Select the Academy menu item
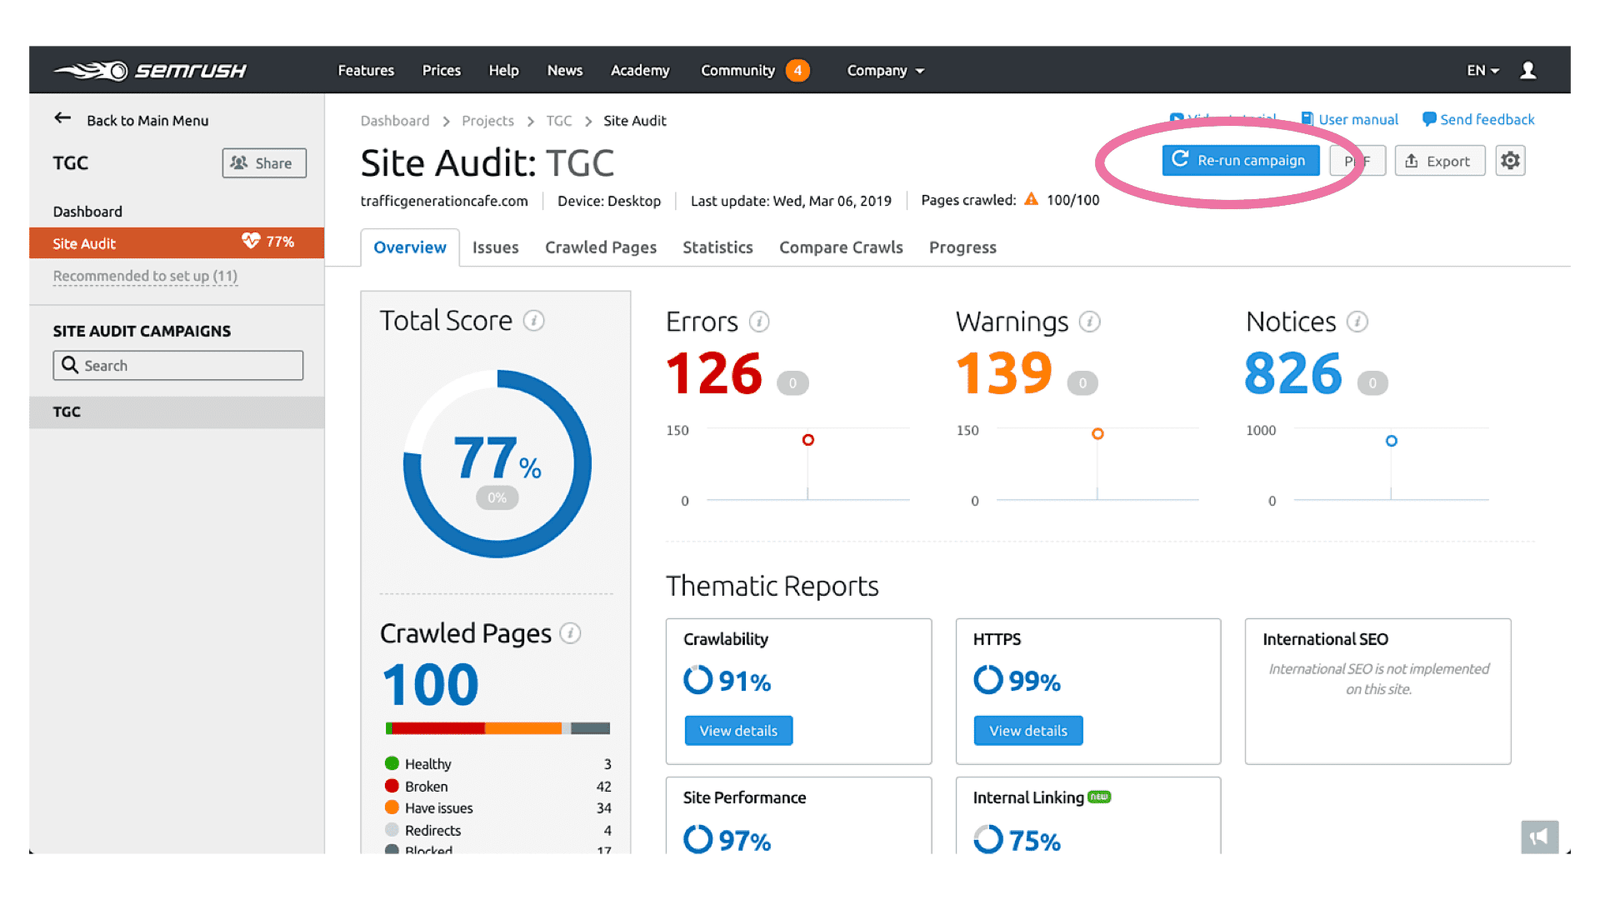Screen dimensions: 1600x900 640,70
